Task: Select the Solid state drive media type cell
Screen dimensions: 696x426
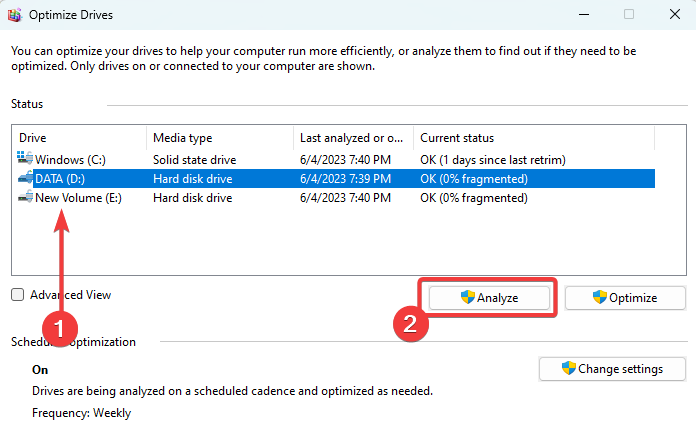Action: click(x=195, y=159)
